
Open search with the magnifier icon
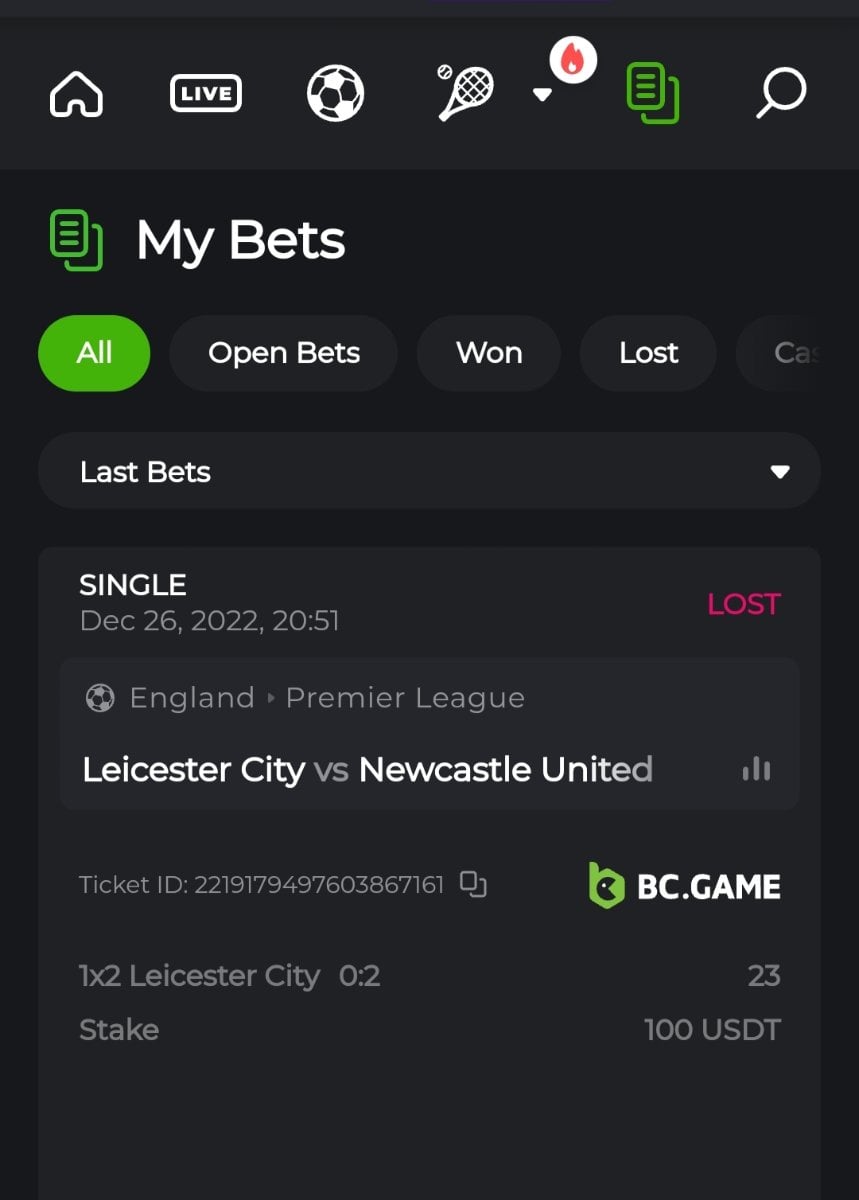click(780, 93)
